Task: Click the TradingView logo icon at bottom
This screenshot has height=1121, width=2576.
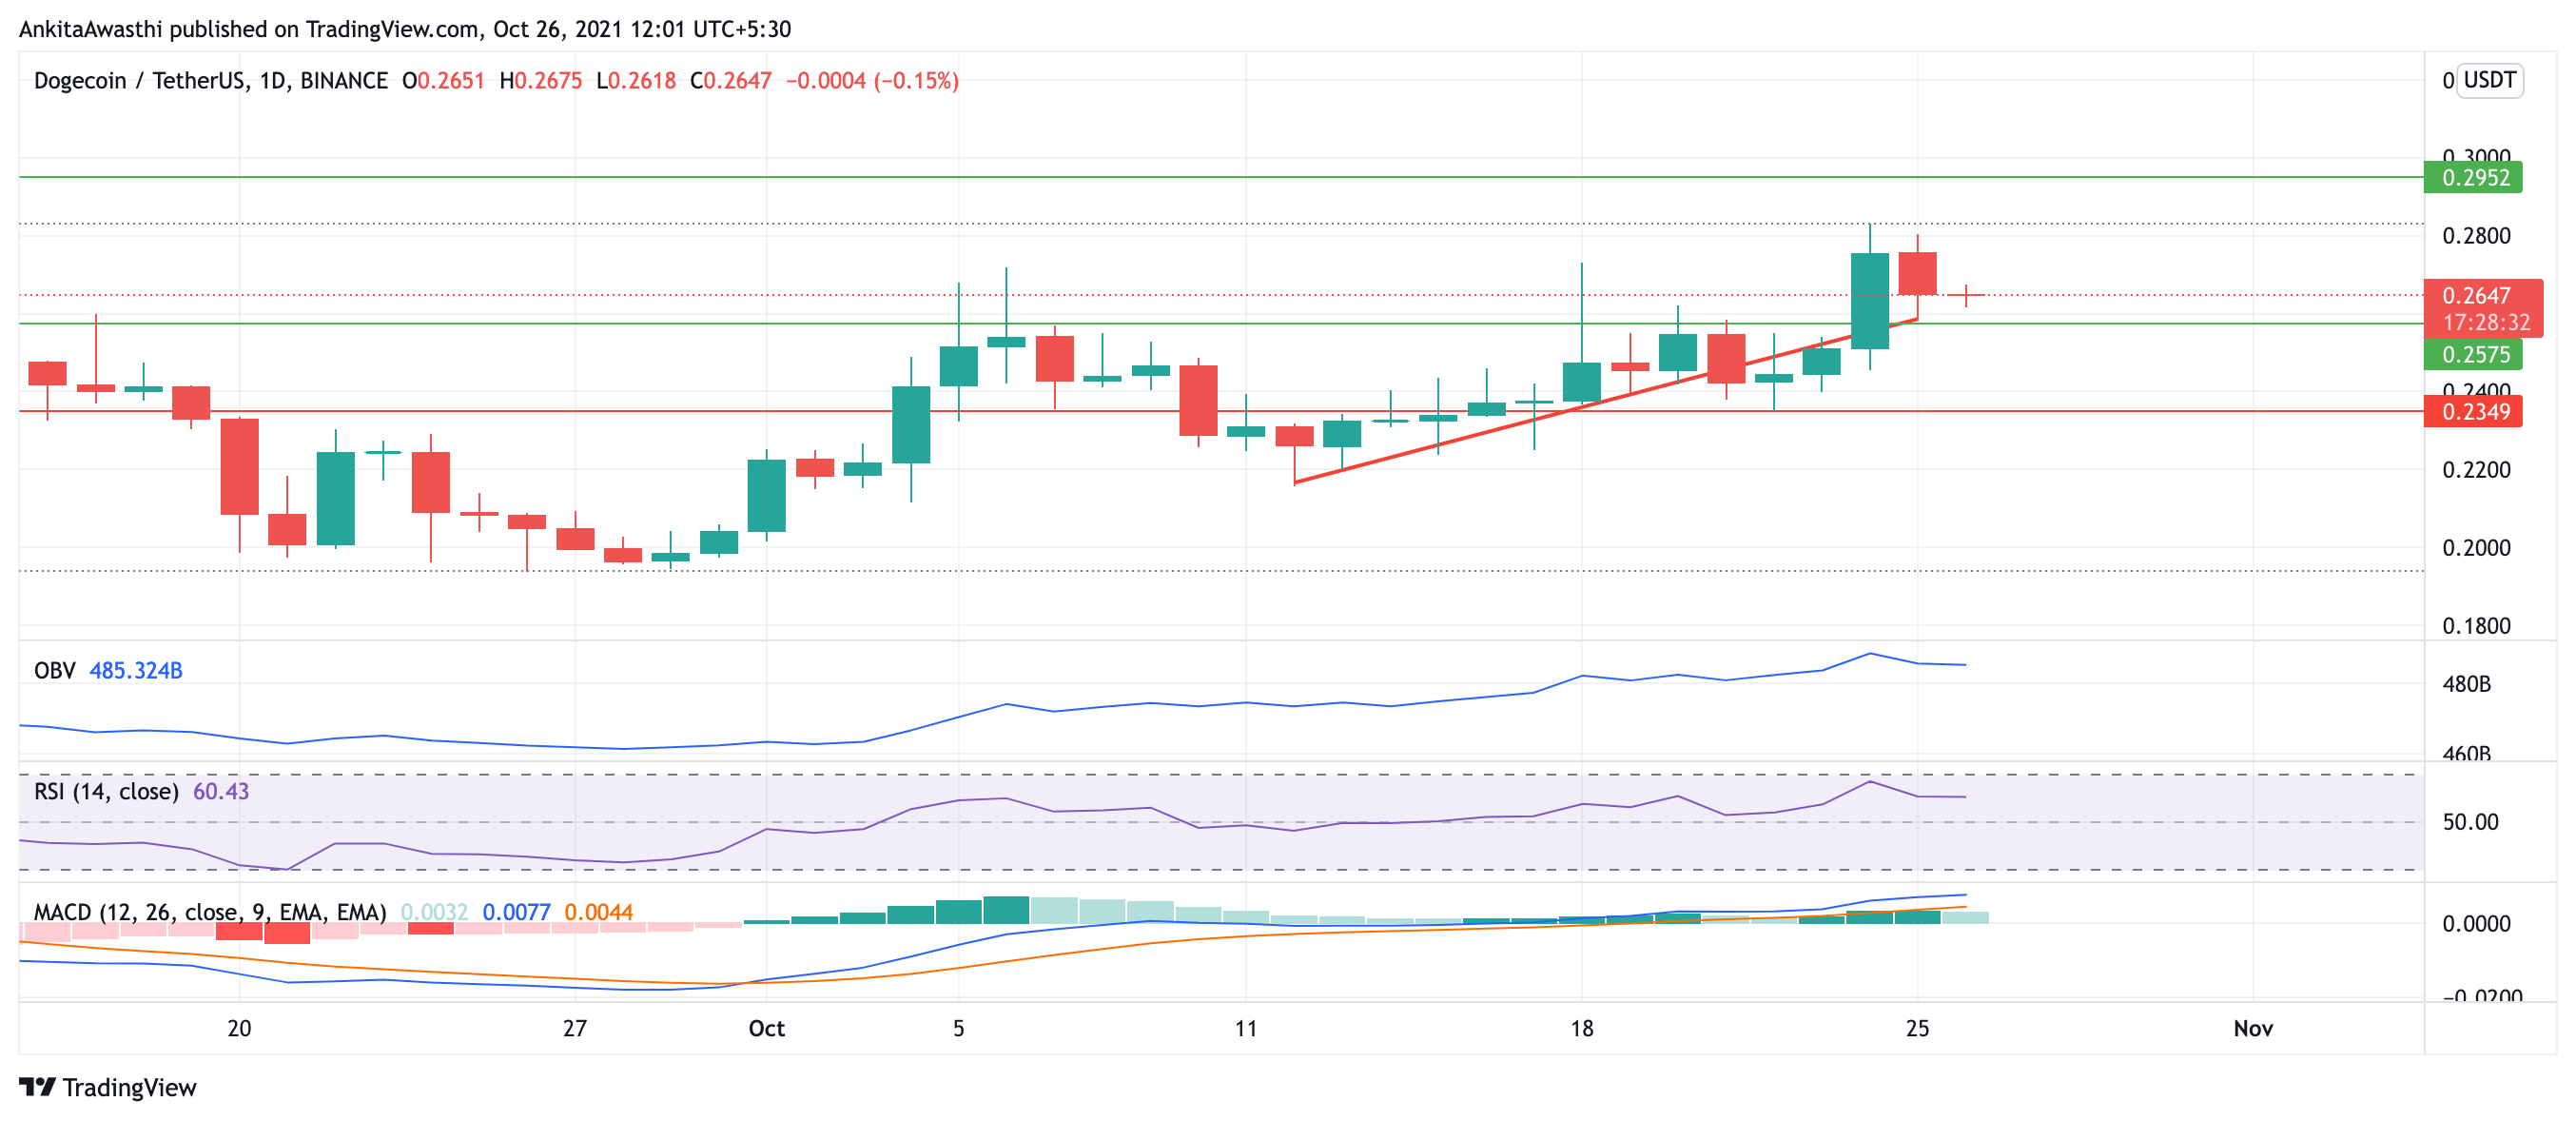Action: pyautogui.click(x=38, y=1086)
